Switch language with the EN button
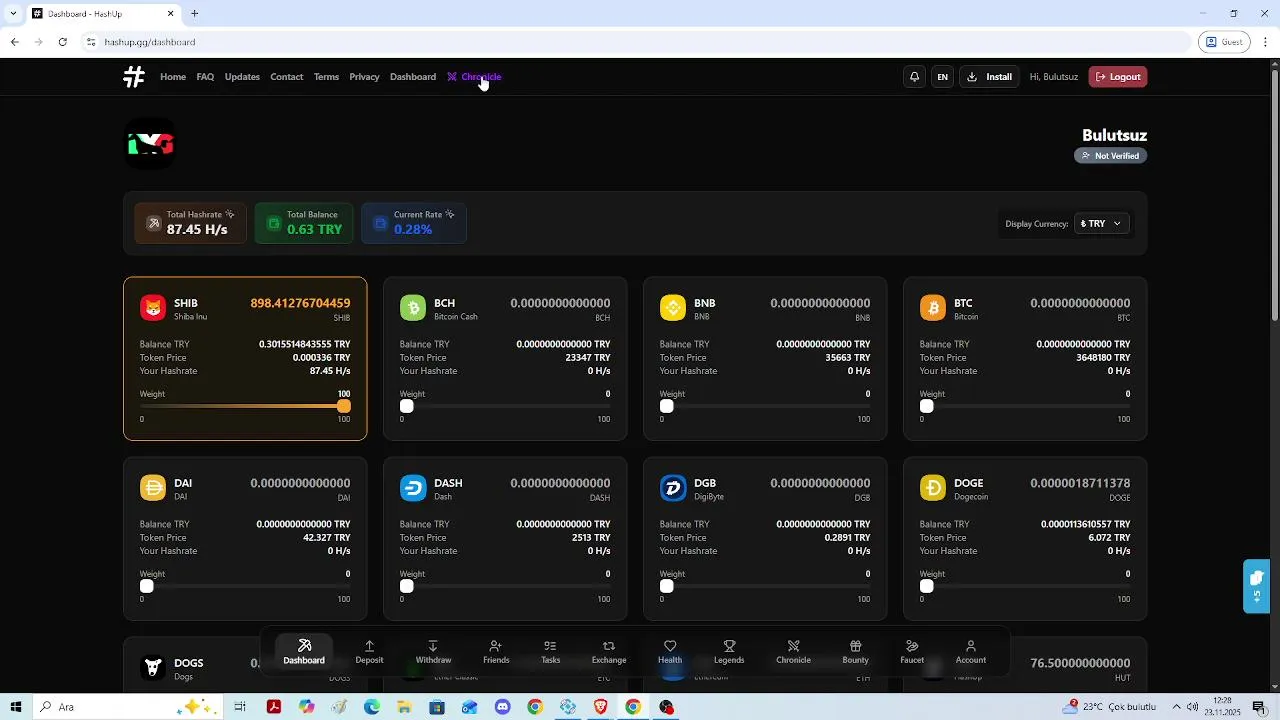The image size is (1280, 720). (x=942, y=77)
